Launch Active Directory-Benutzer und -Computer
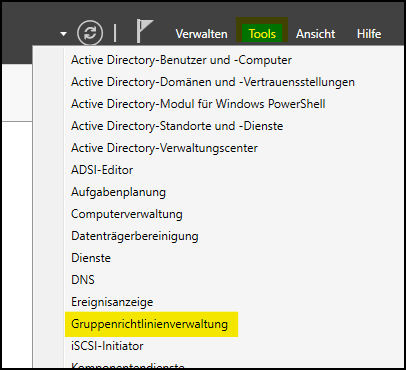Viewport: 406px width, 370px height. coord(181,60)
